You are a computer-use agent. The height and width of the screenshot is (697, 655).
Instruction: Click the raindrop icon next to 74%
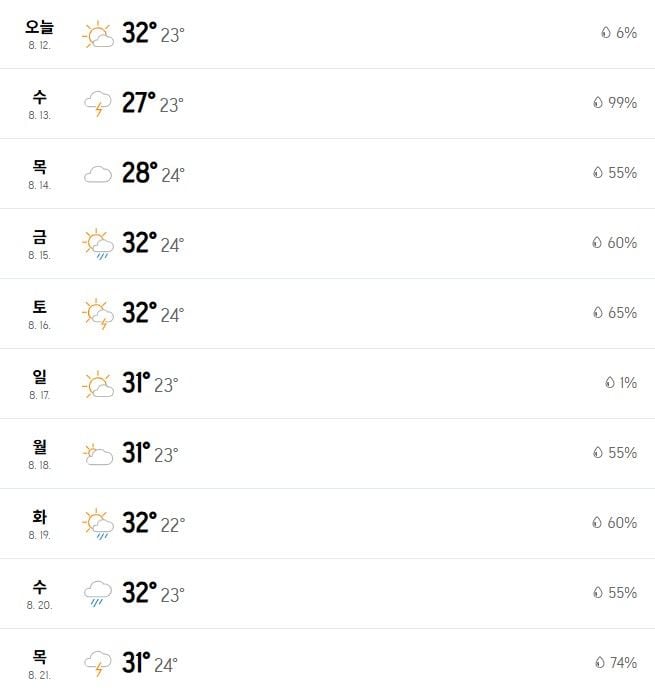(600, 662)
